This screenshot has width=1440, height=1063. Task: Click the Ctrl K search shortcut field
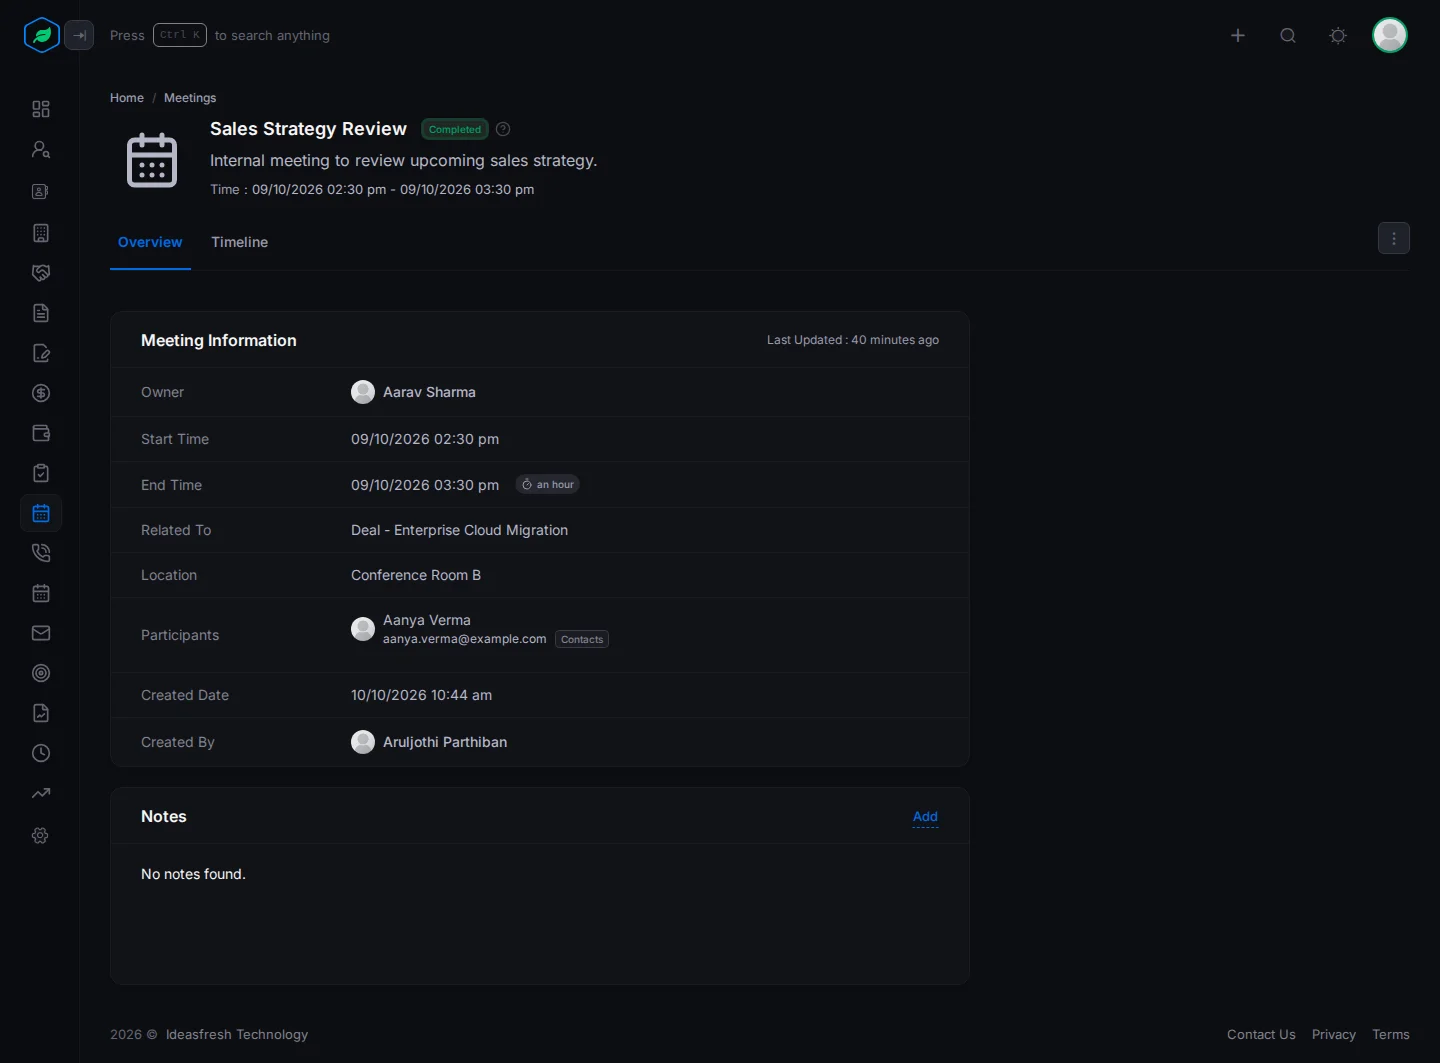click(180, 35)
